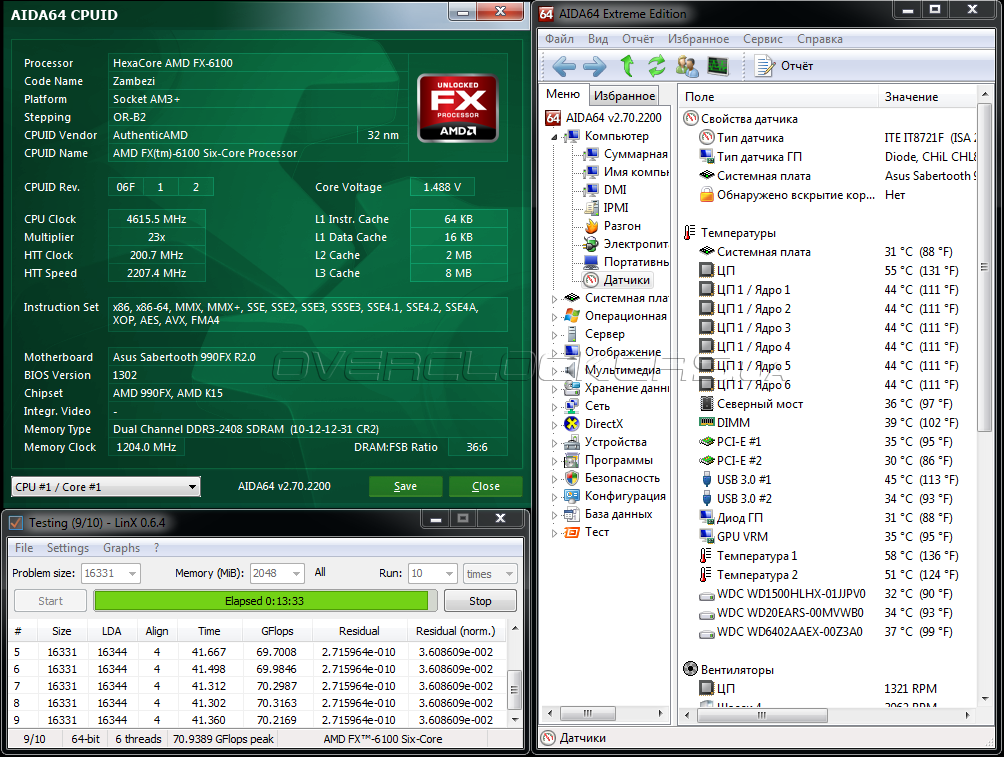Click the Мультимедиа speaker icon

point(572,370)
